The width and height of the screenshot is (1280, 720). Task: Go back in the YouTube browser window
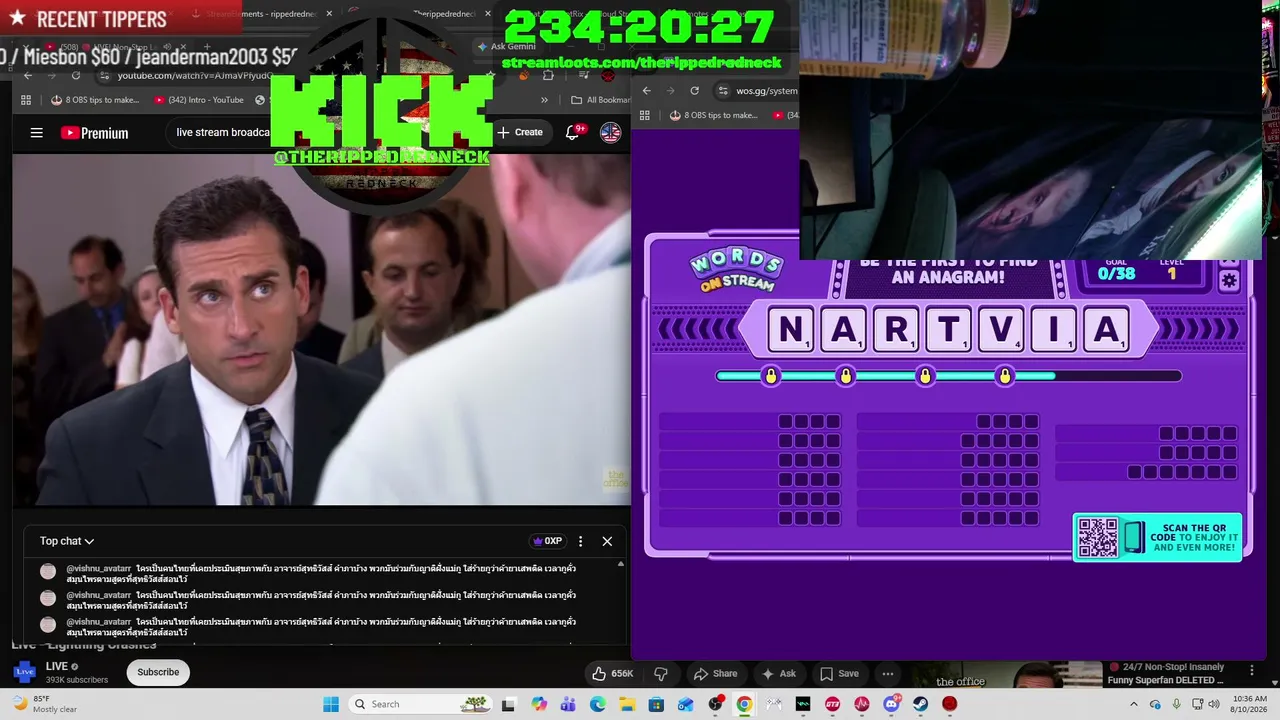click(x=28, y=75)
